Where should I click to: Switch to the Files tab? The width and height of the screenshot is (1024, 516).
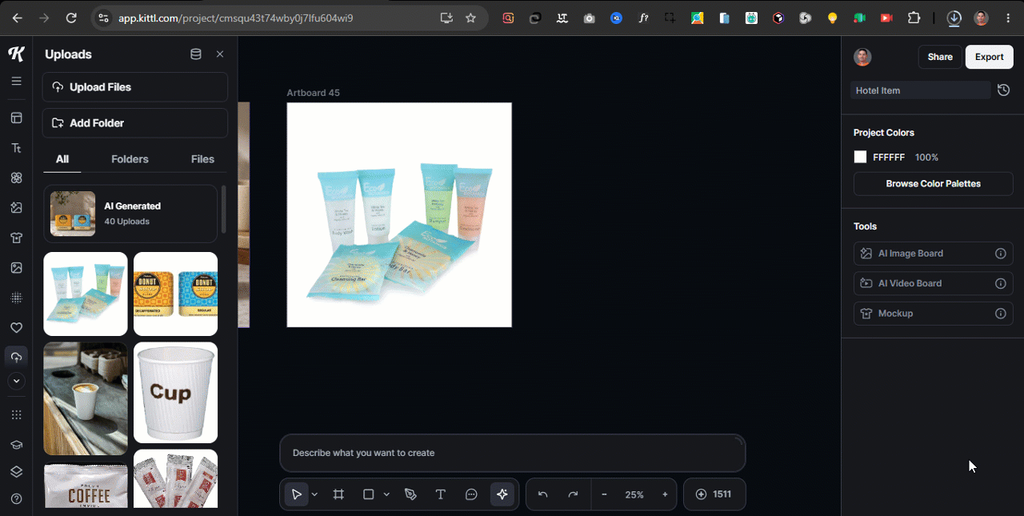point(202,159)
